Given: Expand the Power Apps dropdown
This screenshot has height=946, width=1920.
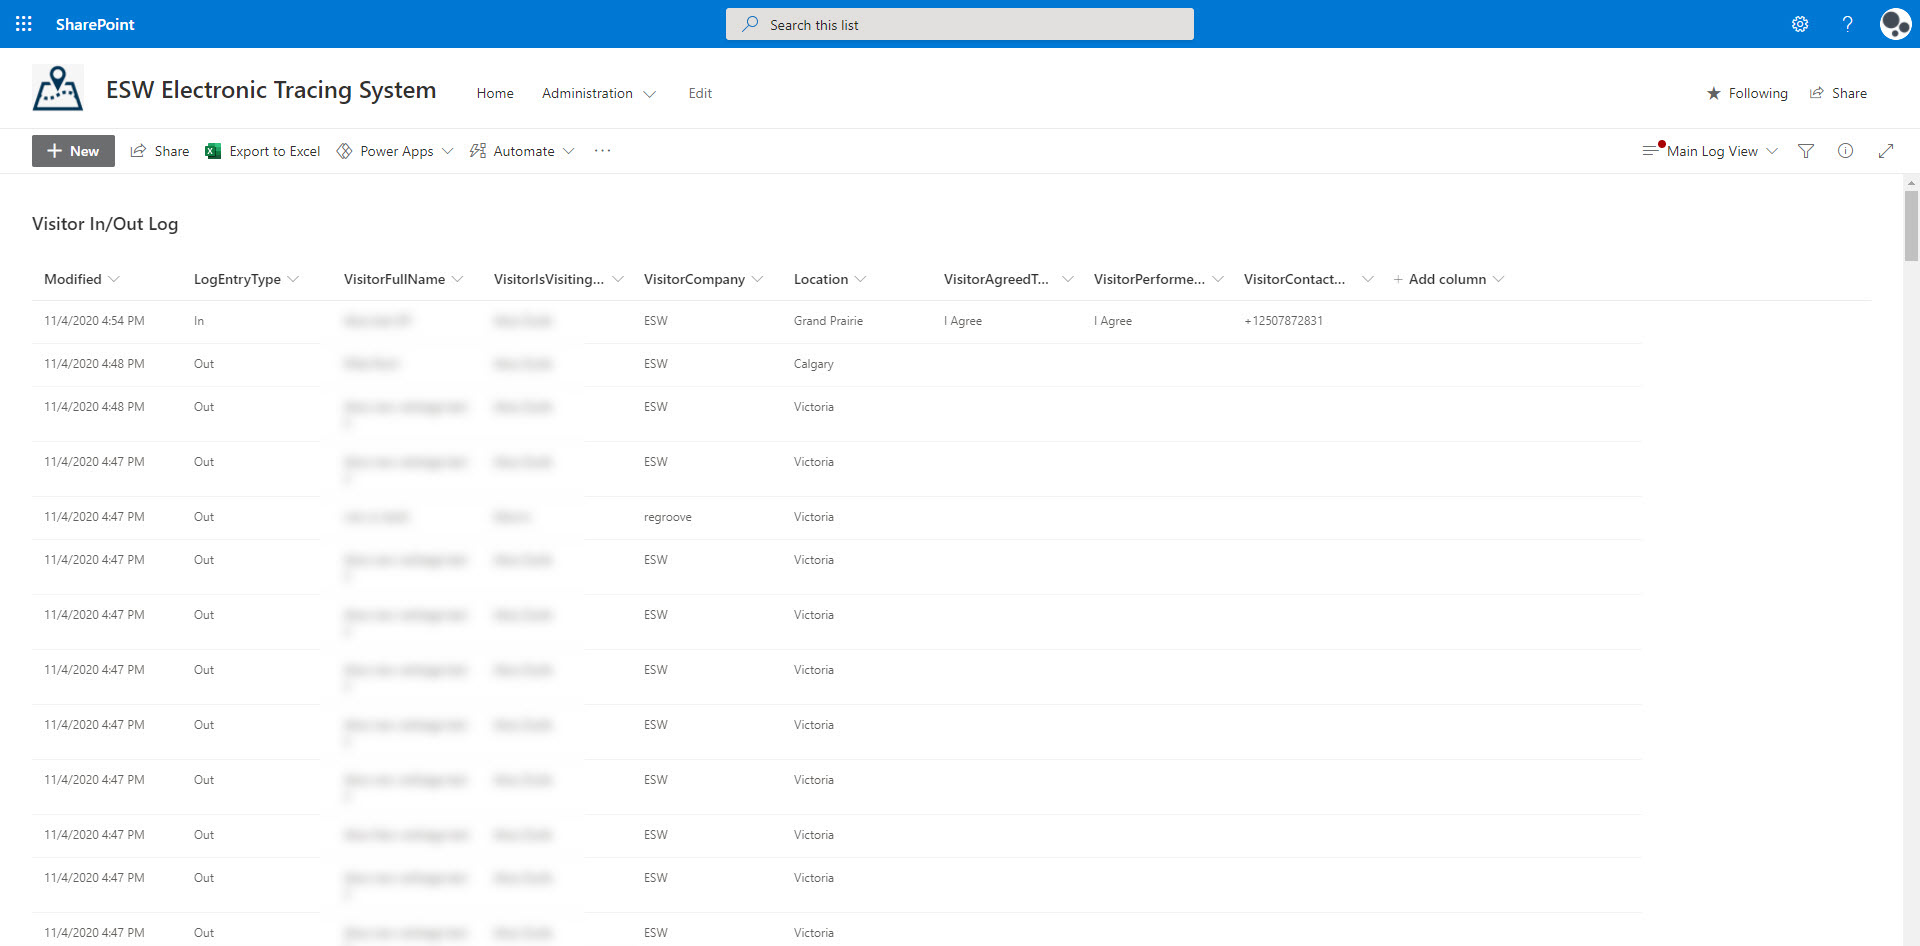Looking at the screenshot, I should pyautogui.click(x=396, y=151).
